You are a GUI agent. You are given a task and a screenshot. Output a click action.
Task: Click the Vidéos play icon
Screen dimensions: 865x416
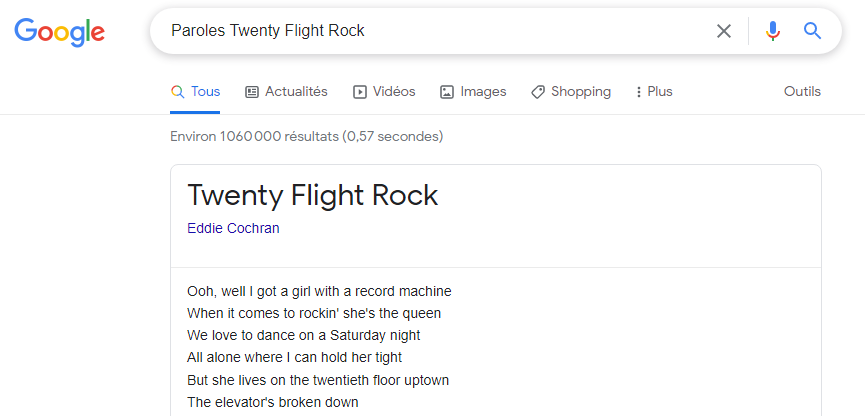360,92
